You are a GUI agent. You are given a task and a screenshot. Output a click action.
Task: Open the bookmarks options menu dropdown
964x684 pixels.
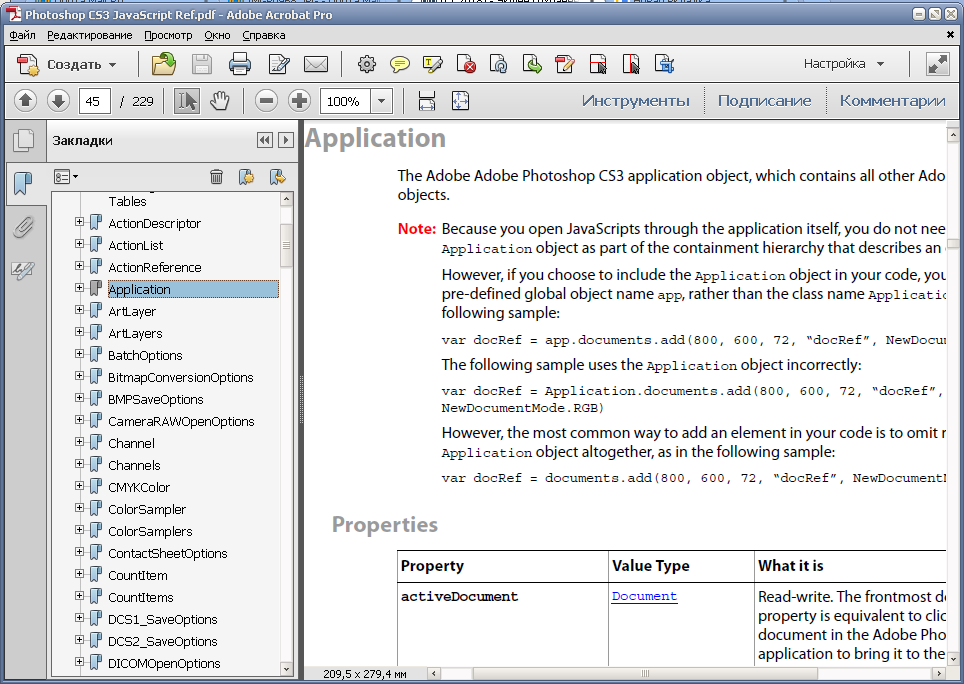click(66, 177)
